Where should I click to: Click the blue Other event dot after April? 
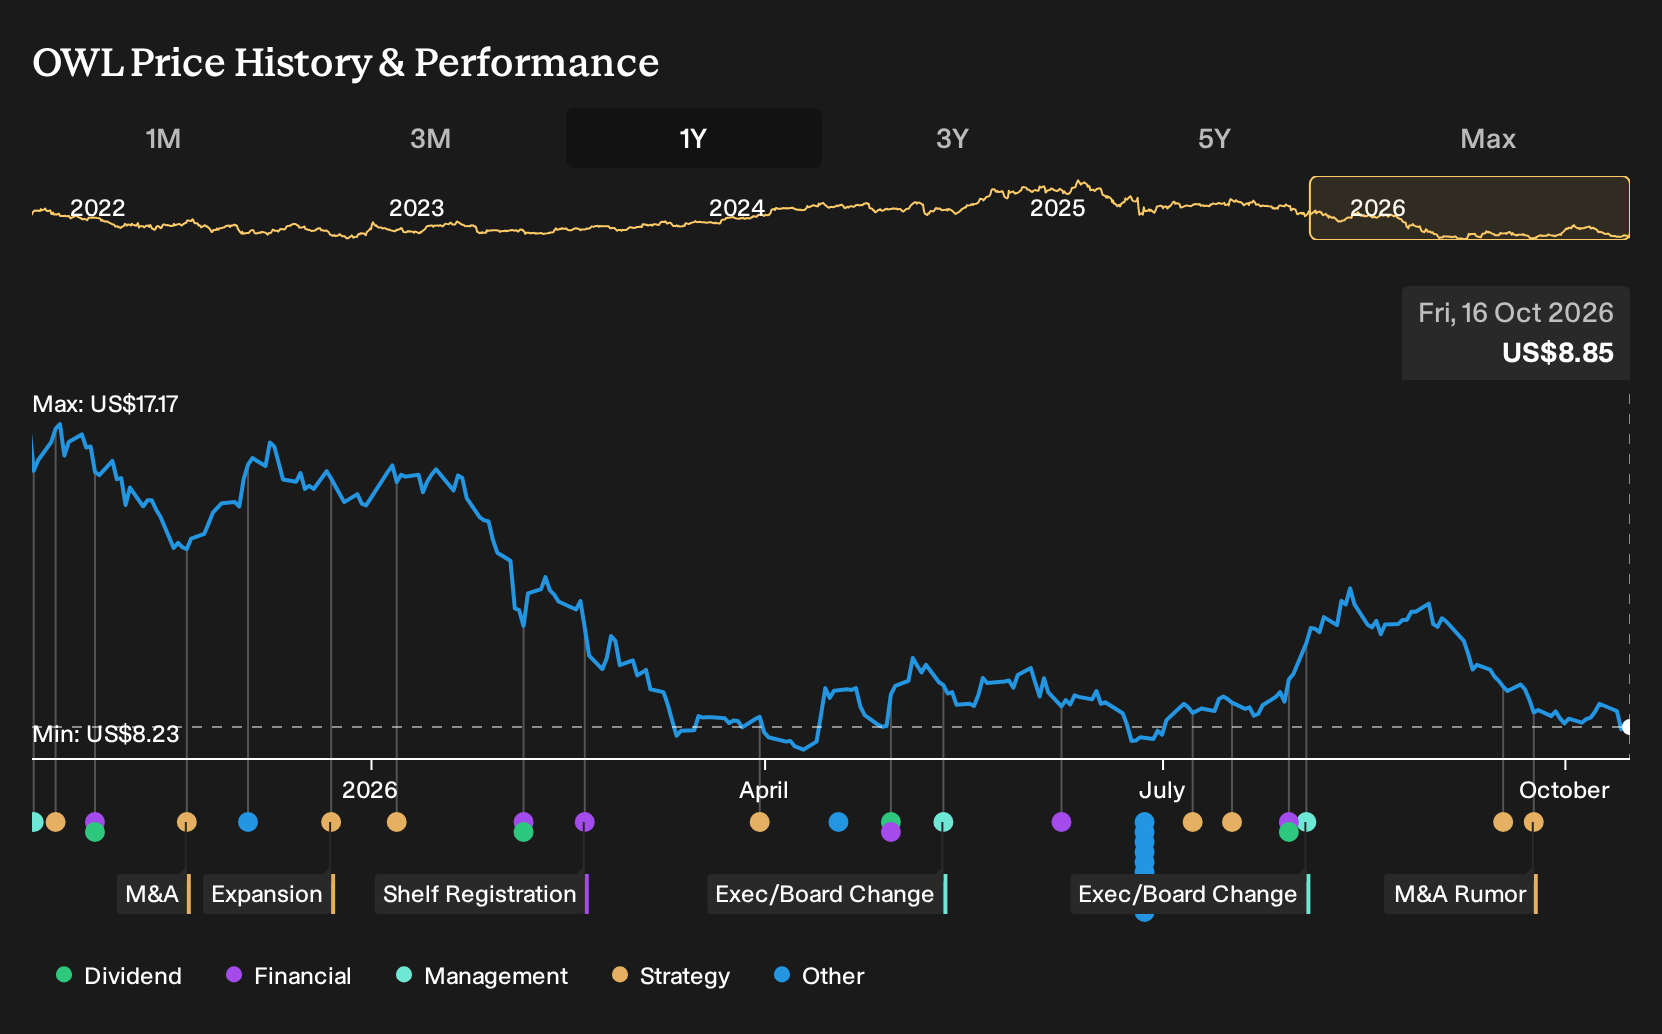(838, 822)
